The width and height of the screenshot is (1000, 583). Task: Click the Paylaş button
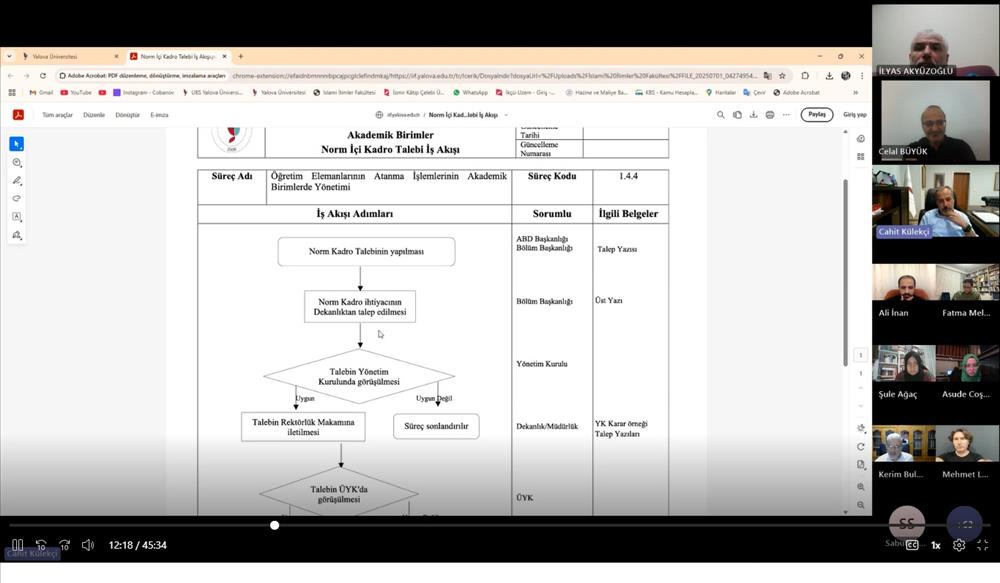[x=817, y=115]
